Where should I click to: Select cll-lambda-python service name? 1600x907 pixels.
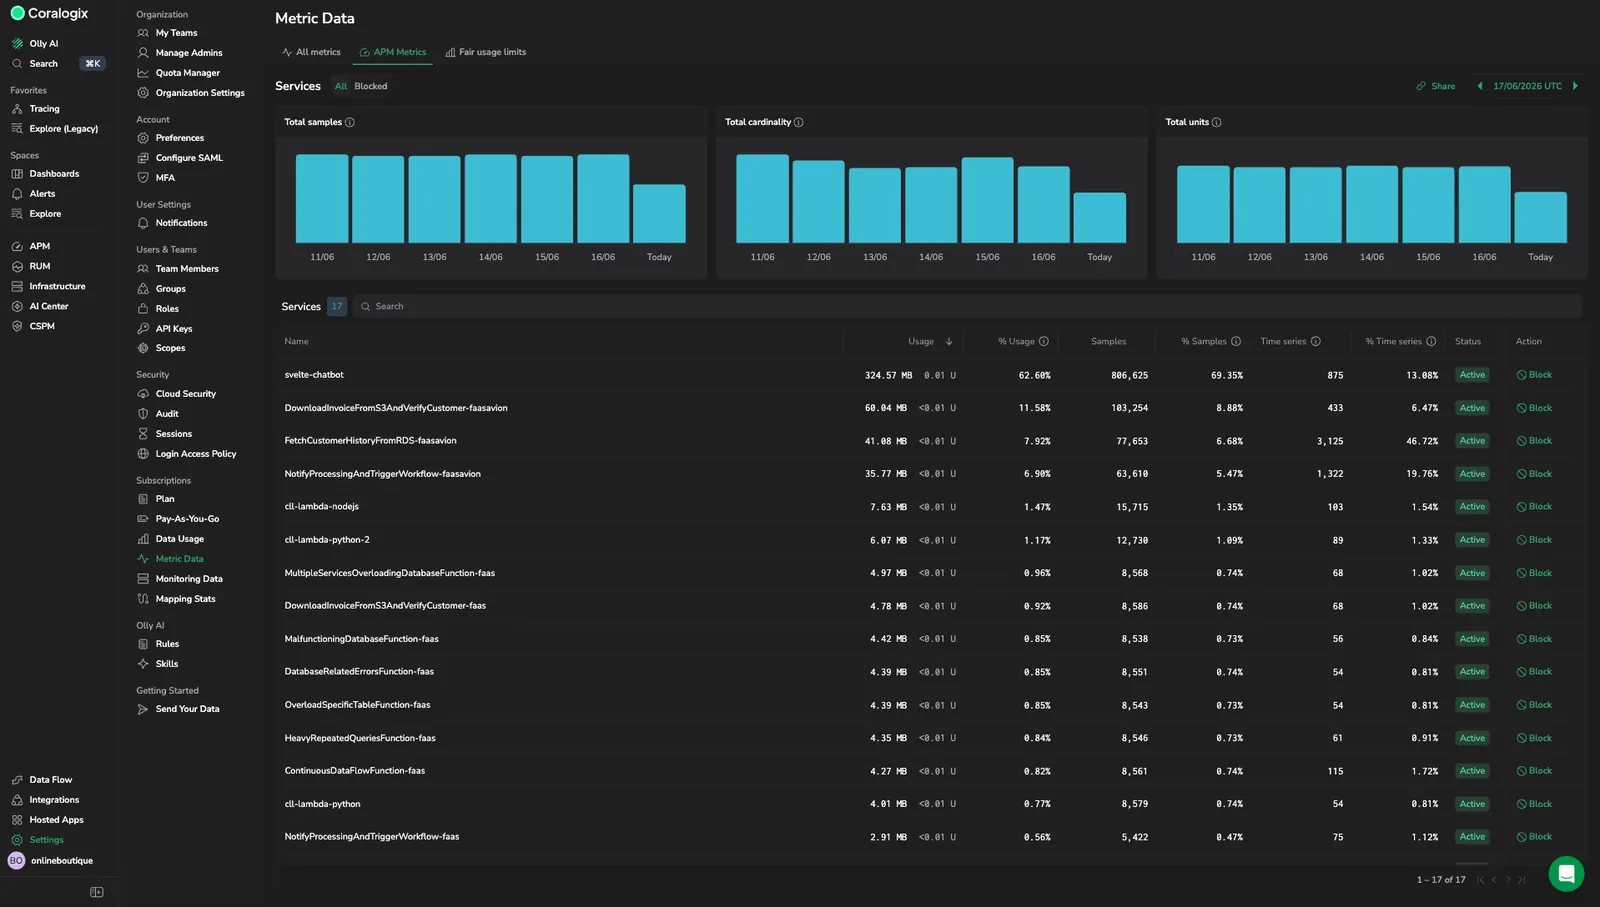(x=322, y=803)
